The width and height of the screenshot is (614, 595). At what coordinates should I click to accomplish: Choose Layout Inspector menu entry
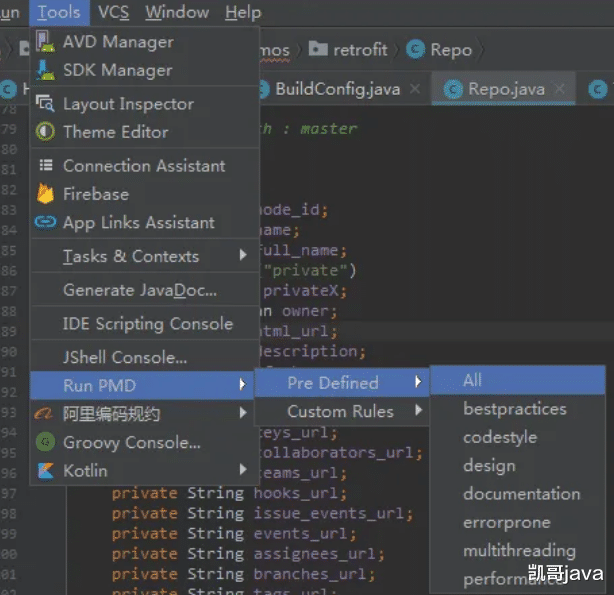(x=144, y=104)
